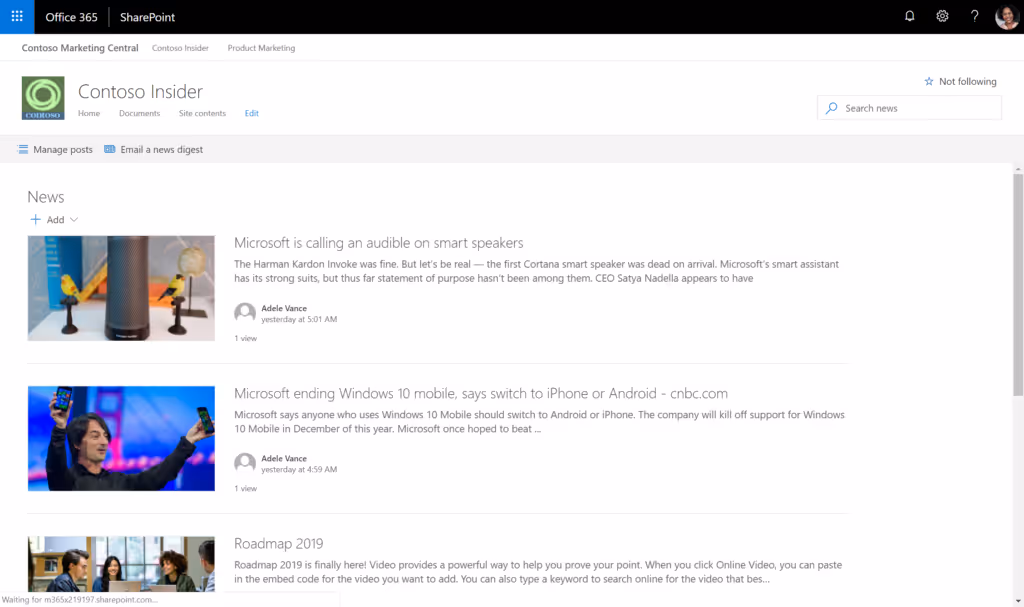Click the Search news input field

[909, 108]
